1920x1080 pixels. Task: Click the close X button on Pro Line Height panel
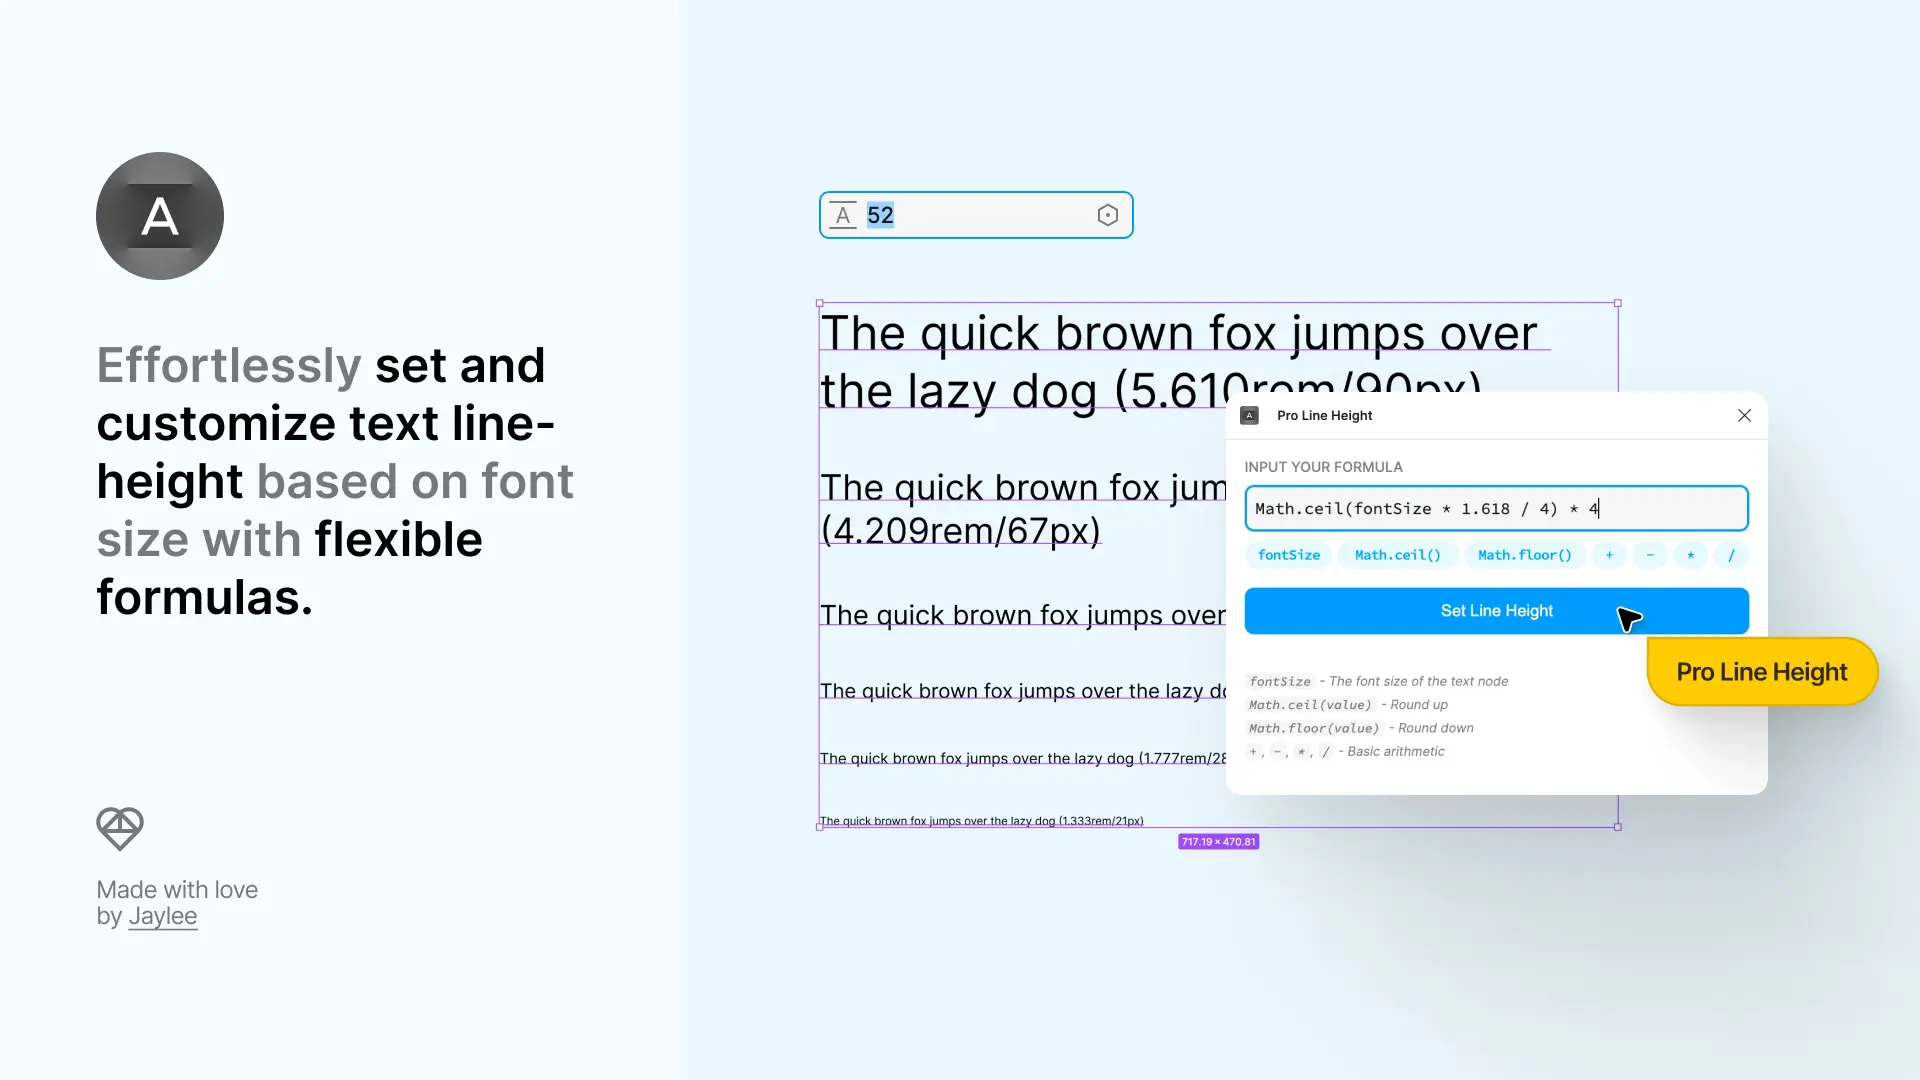click(x=1743, y=415)
